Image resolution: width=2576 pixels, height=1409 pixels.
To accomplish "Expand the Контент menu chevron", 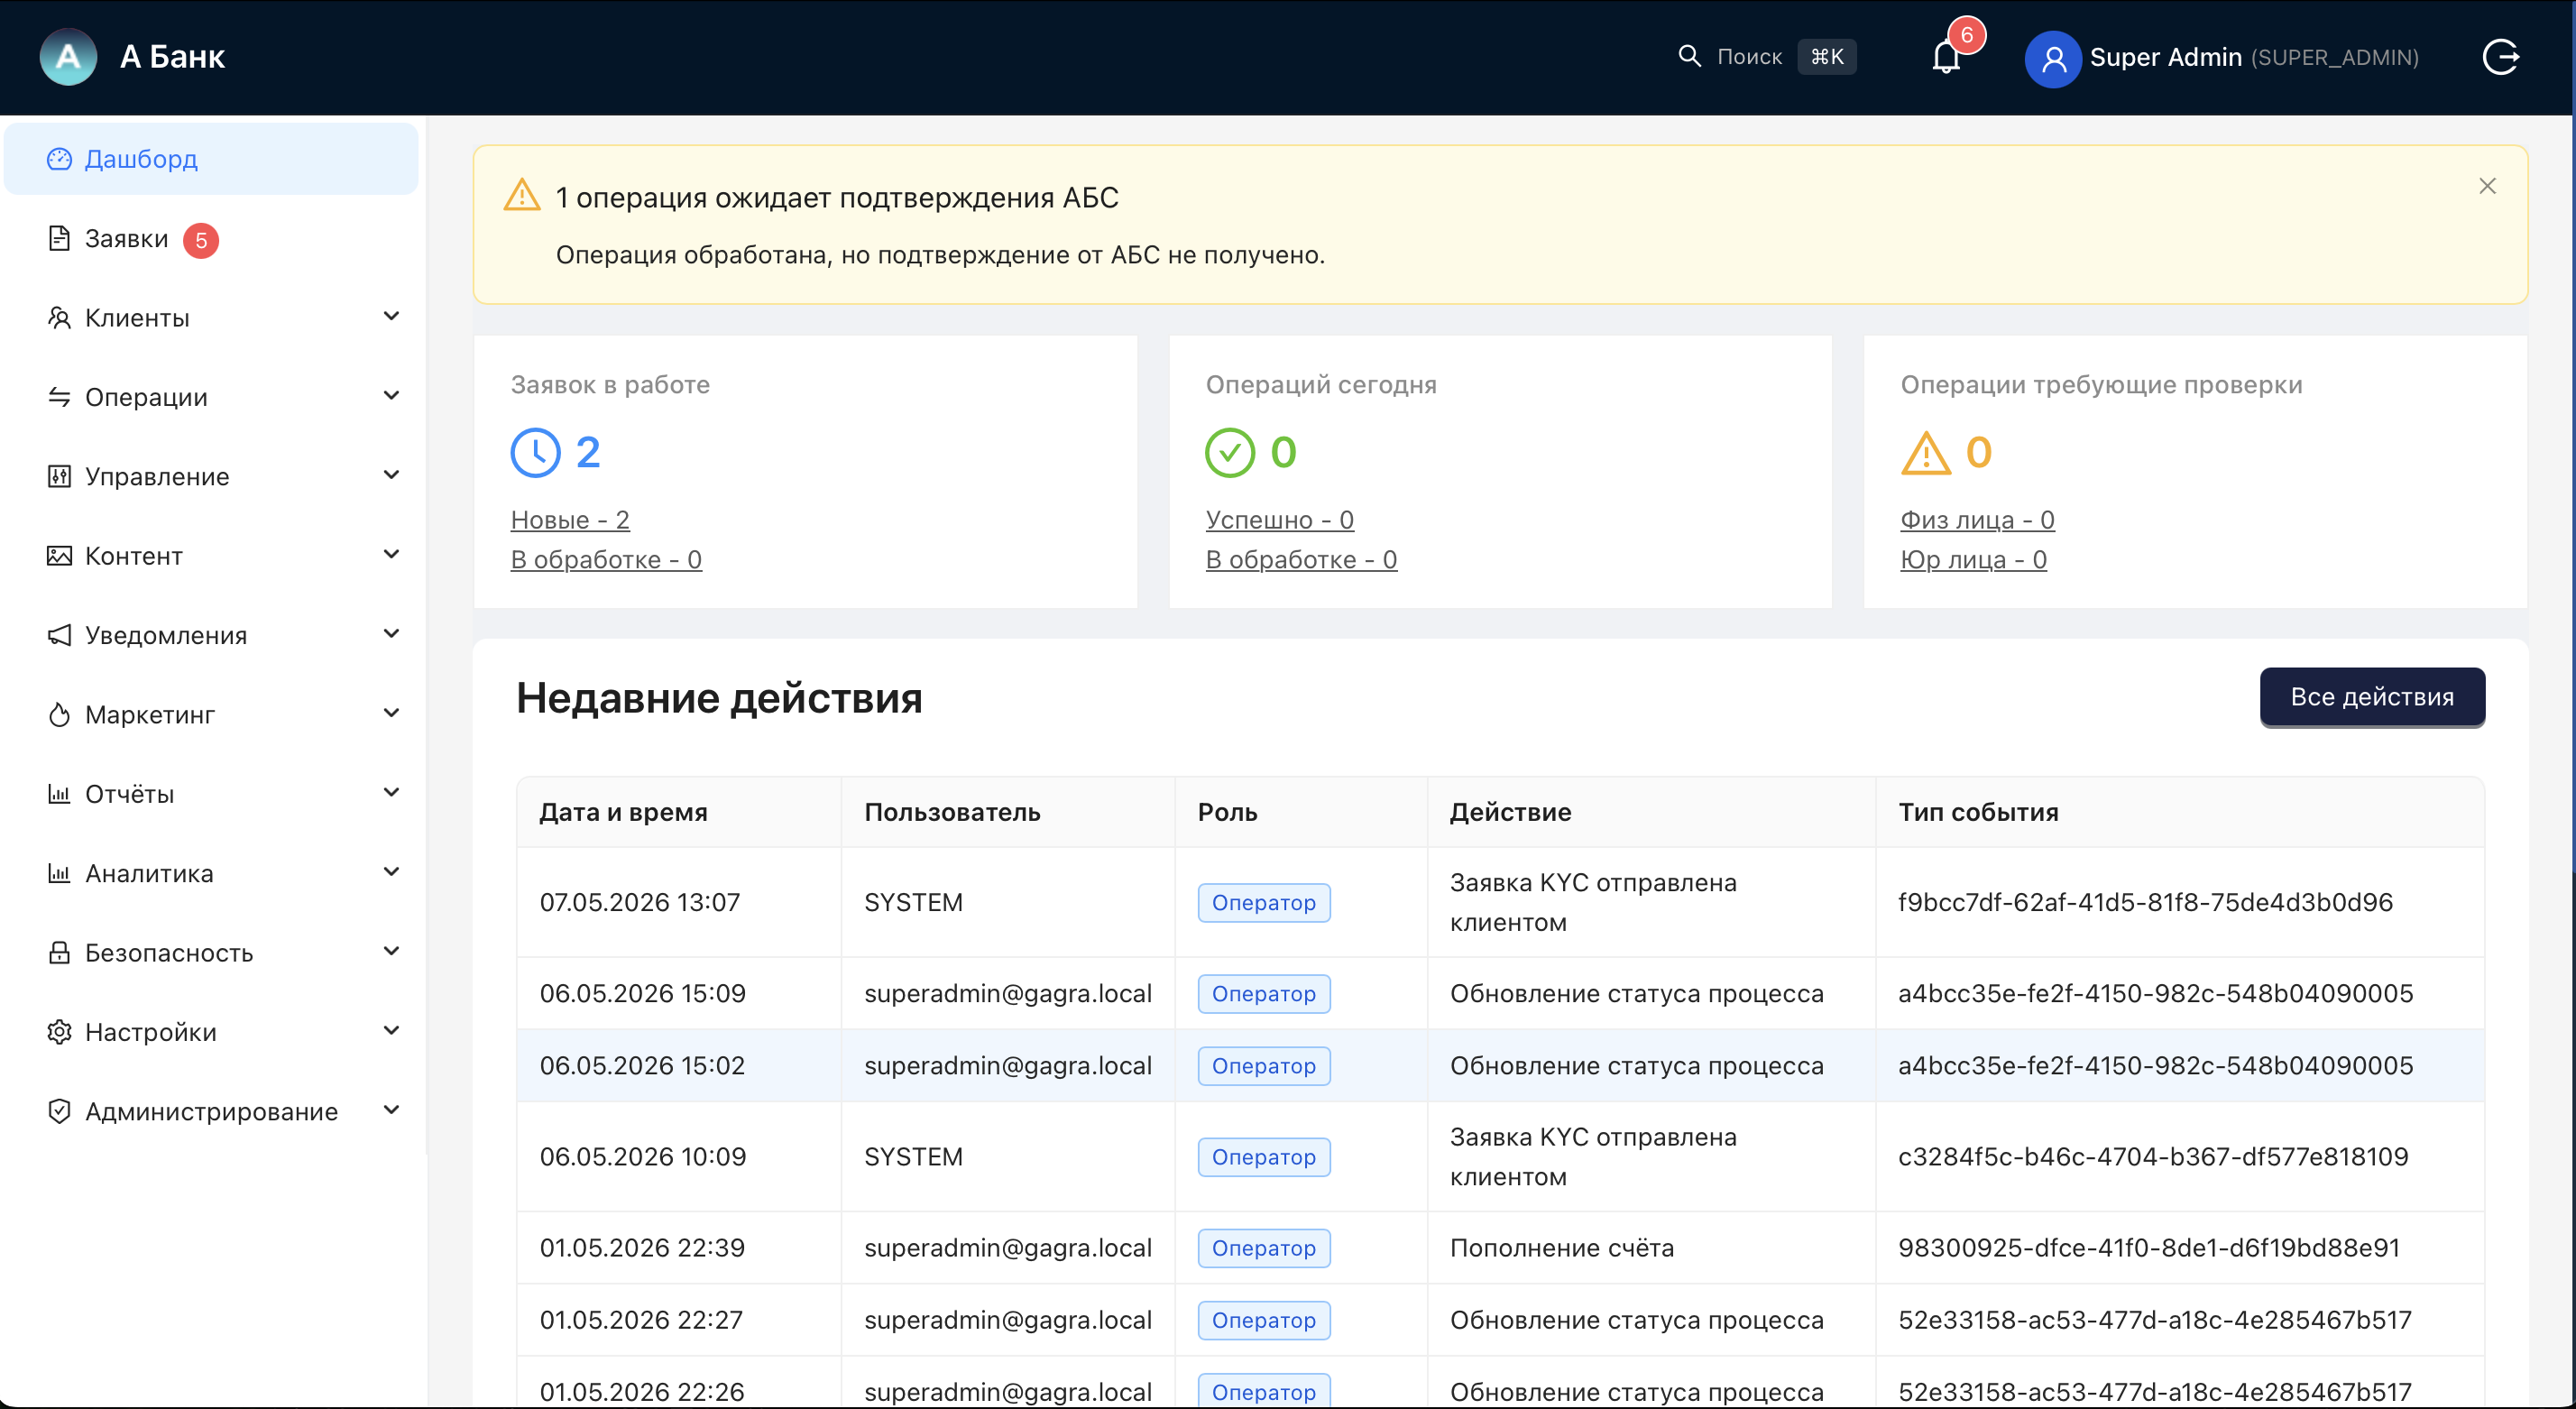I will pyautogui.click(x=392, y=555).
